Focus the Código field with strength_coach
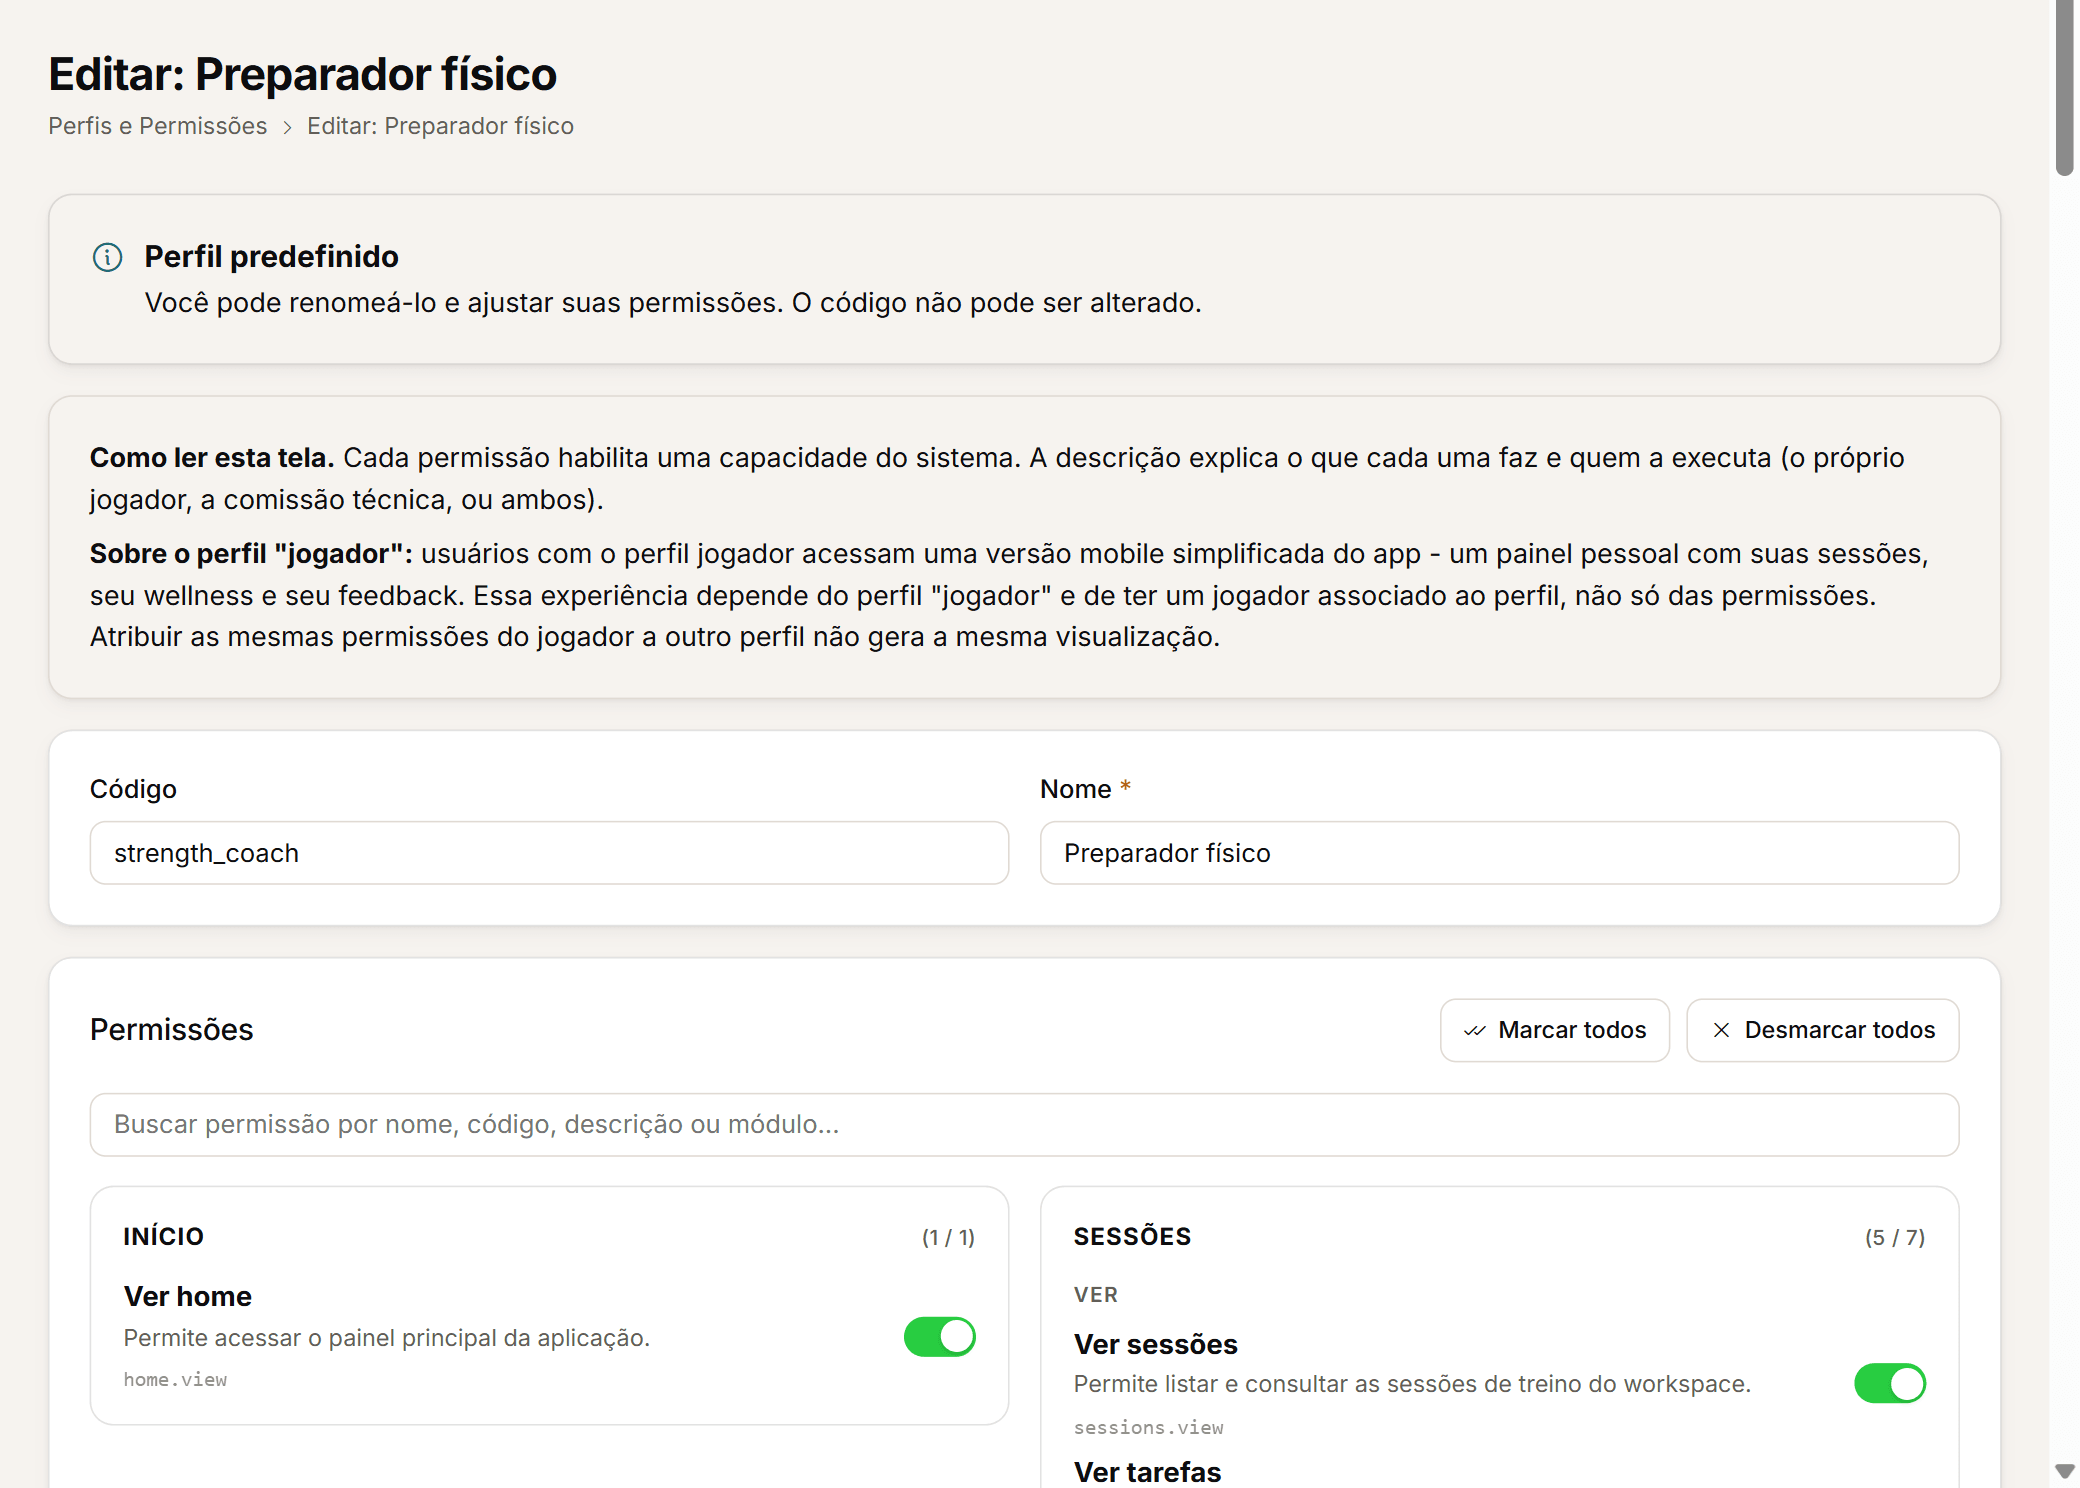Screen dimensions: 2080x1488 (549, 853)
